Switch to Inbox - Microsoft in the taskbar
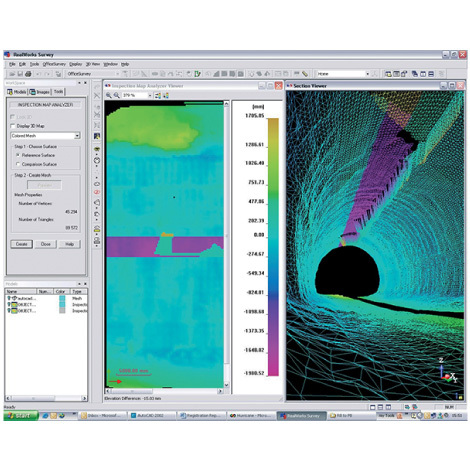This screenshot has height=470, width=470. coord(103,416)
